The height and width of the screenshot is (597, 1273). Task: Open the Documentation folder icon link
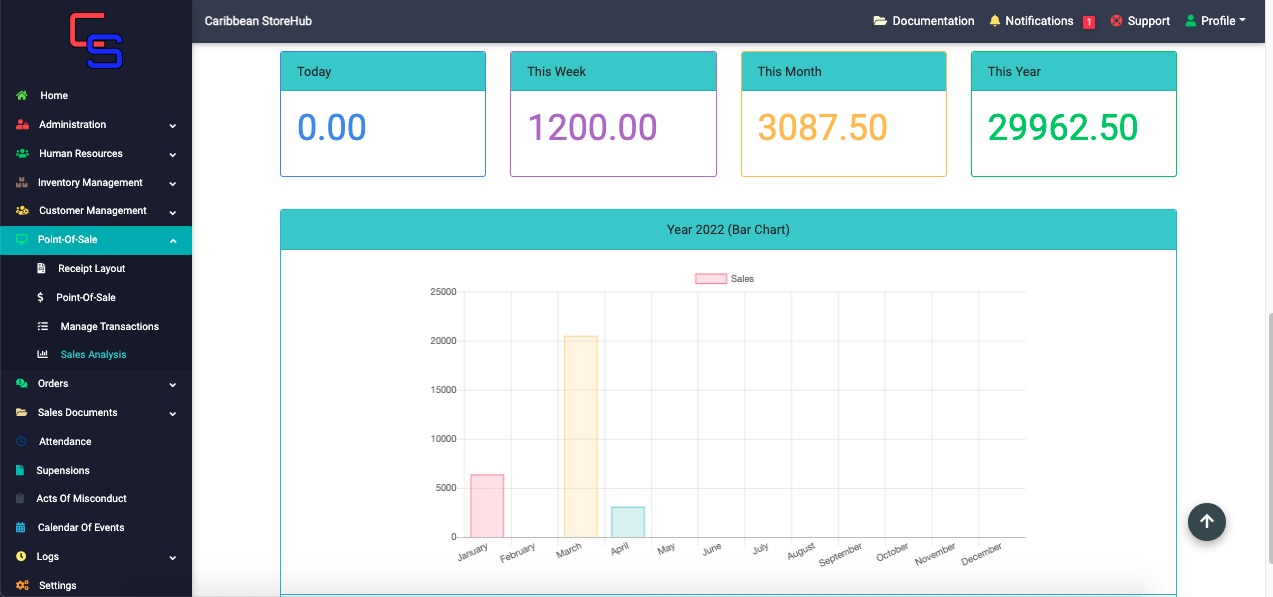(x=880, y=21)
